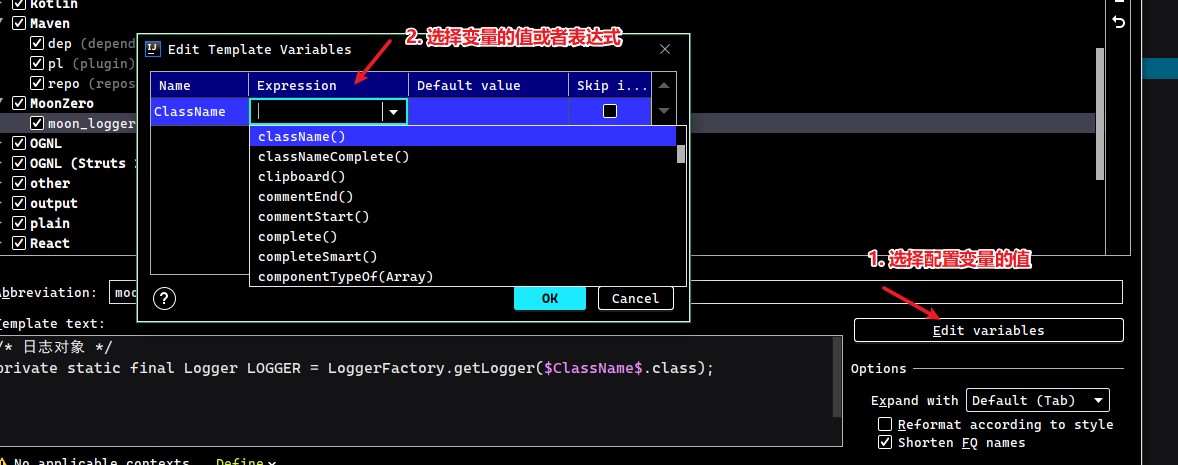
Task: Confirm with the OK button
Action: pos(549,298)
